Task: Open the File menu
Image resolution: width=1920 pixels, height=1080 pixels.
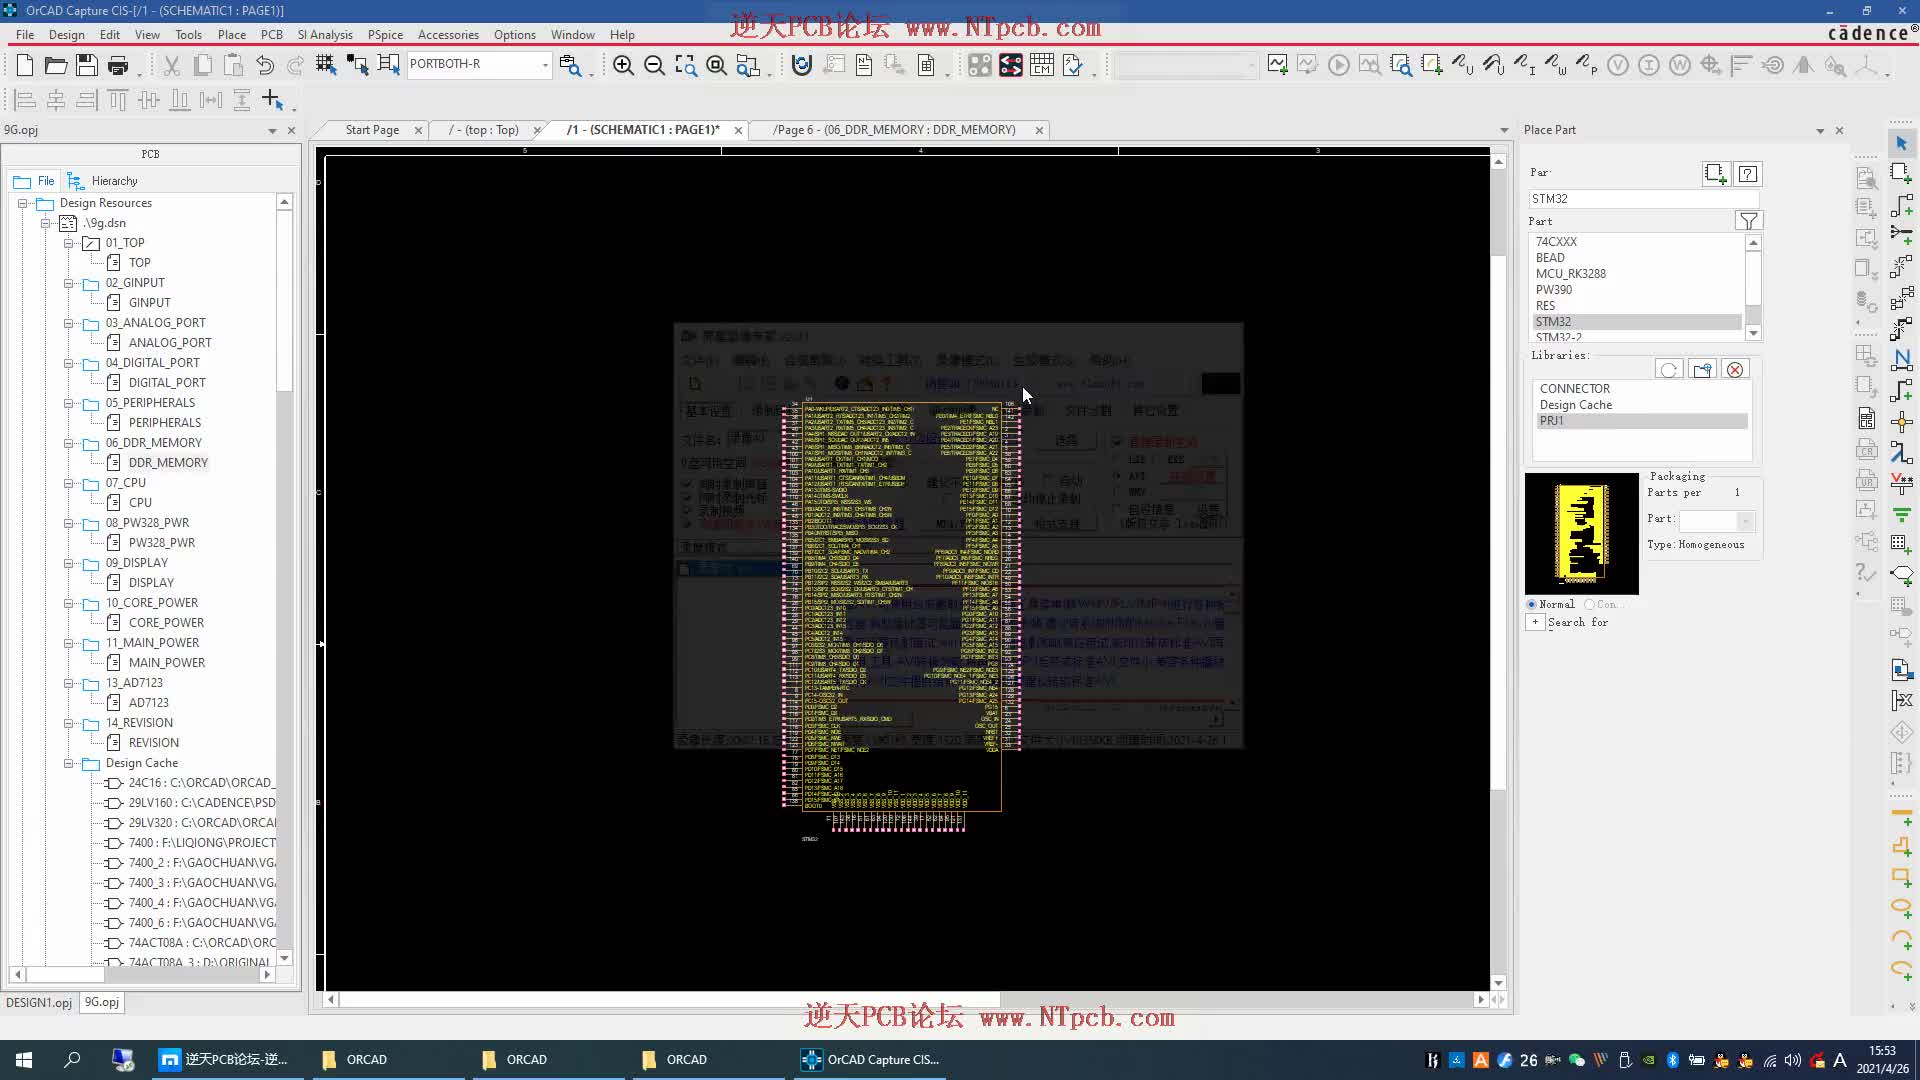Action: (25, 34)
